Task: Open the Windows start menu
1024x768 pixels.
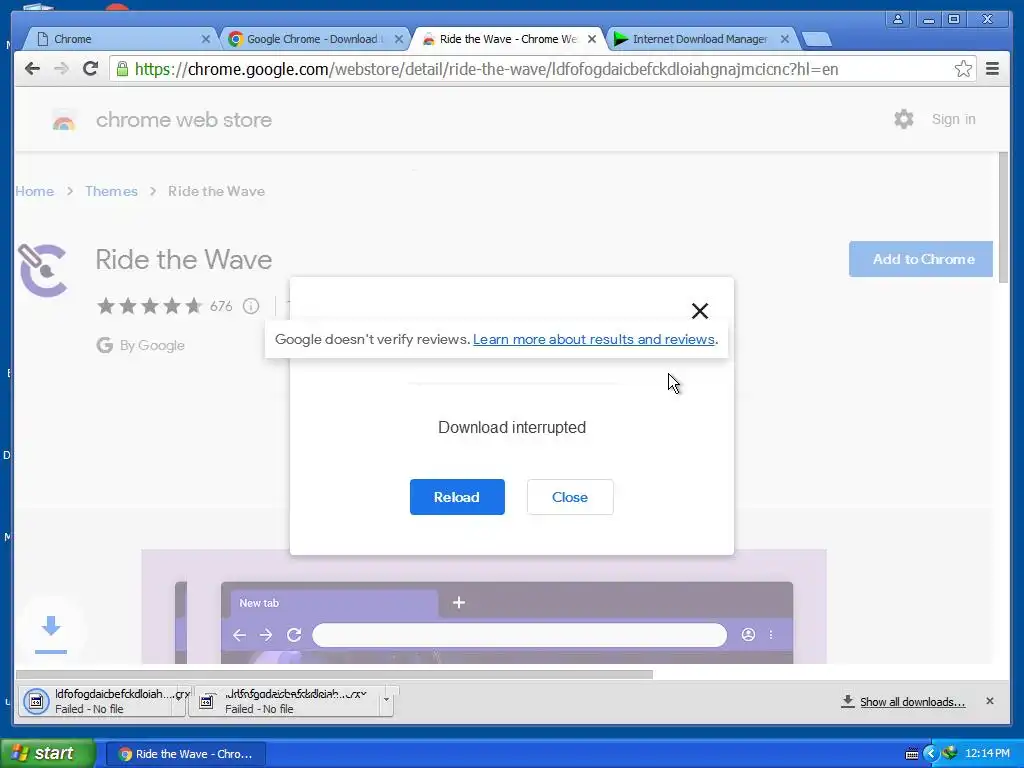Action: [47, 754]
